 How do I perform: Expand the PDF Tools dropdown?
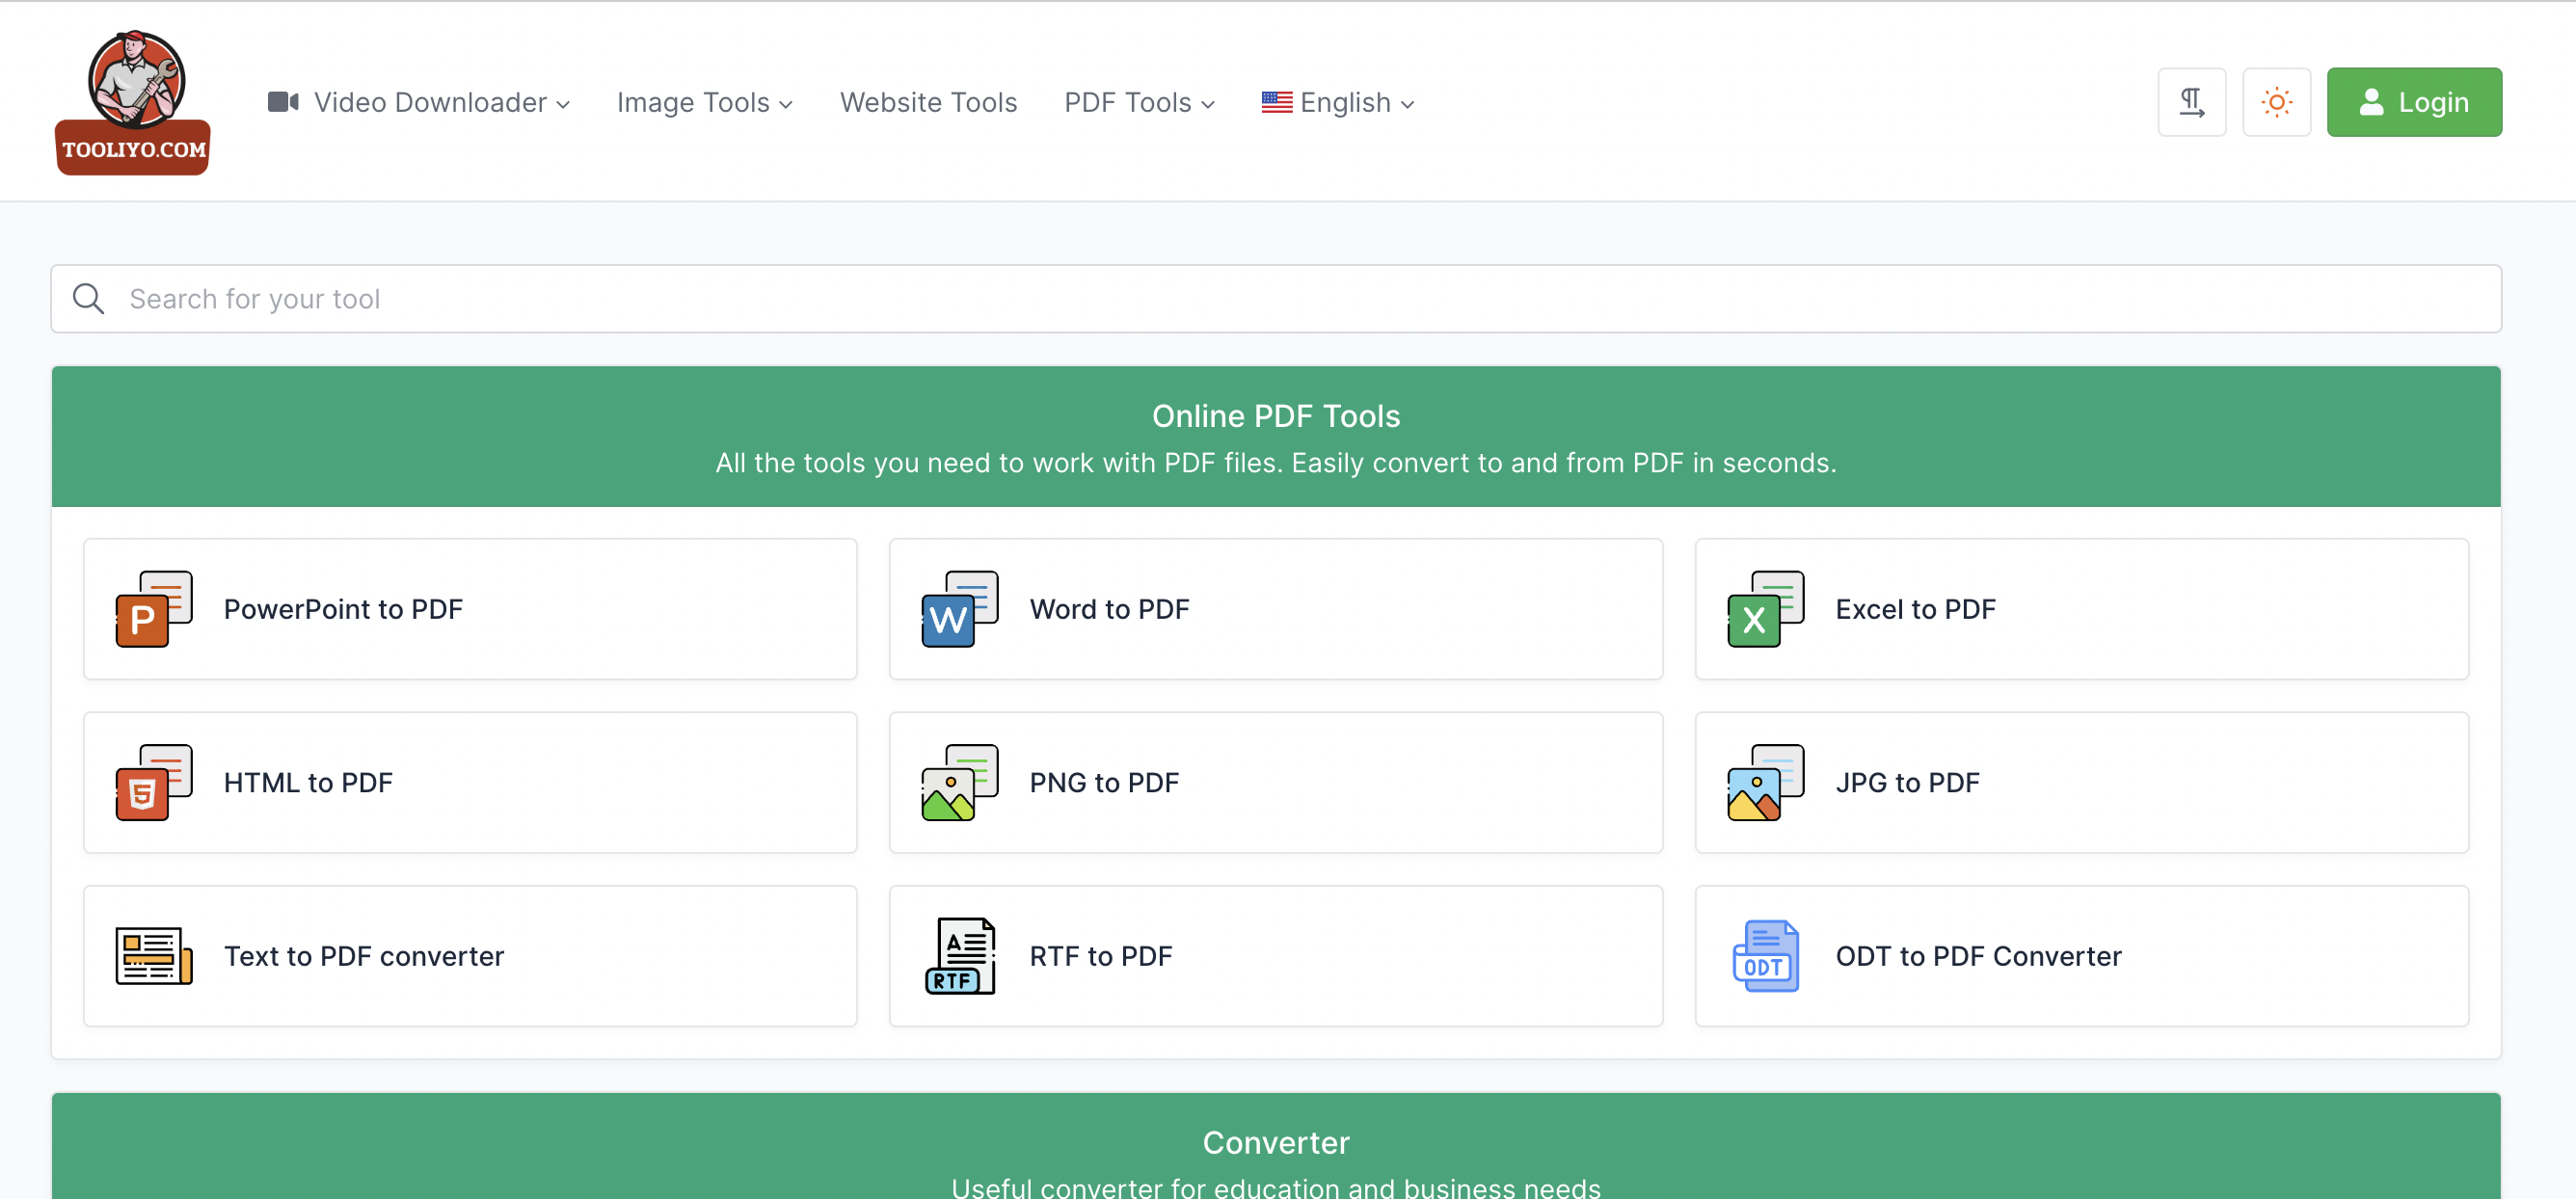1140,102
